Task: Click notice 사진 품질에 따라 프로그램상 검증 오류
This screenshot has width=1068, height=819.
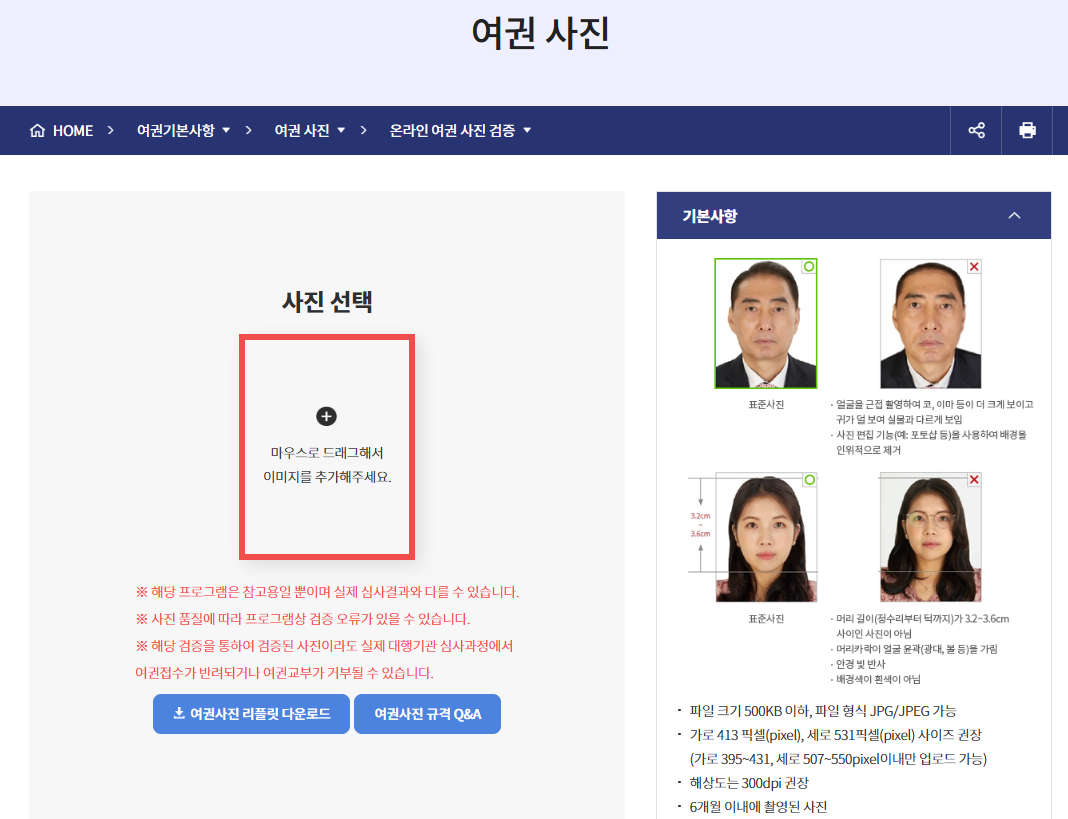Action: (x=302, y=619)
